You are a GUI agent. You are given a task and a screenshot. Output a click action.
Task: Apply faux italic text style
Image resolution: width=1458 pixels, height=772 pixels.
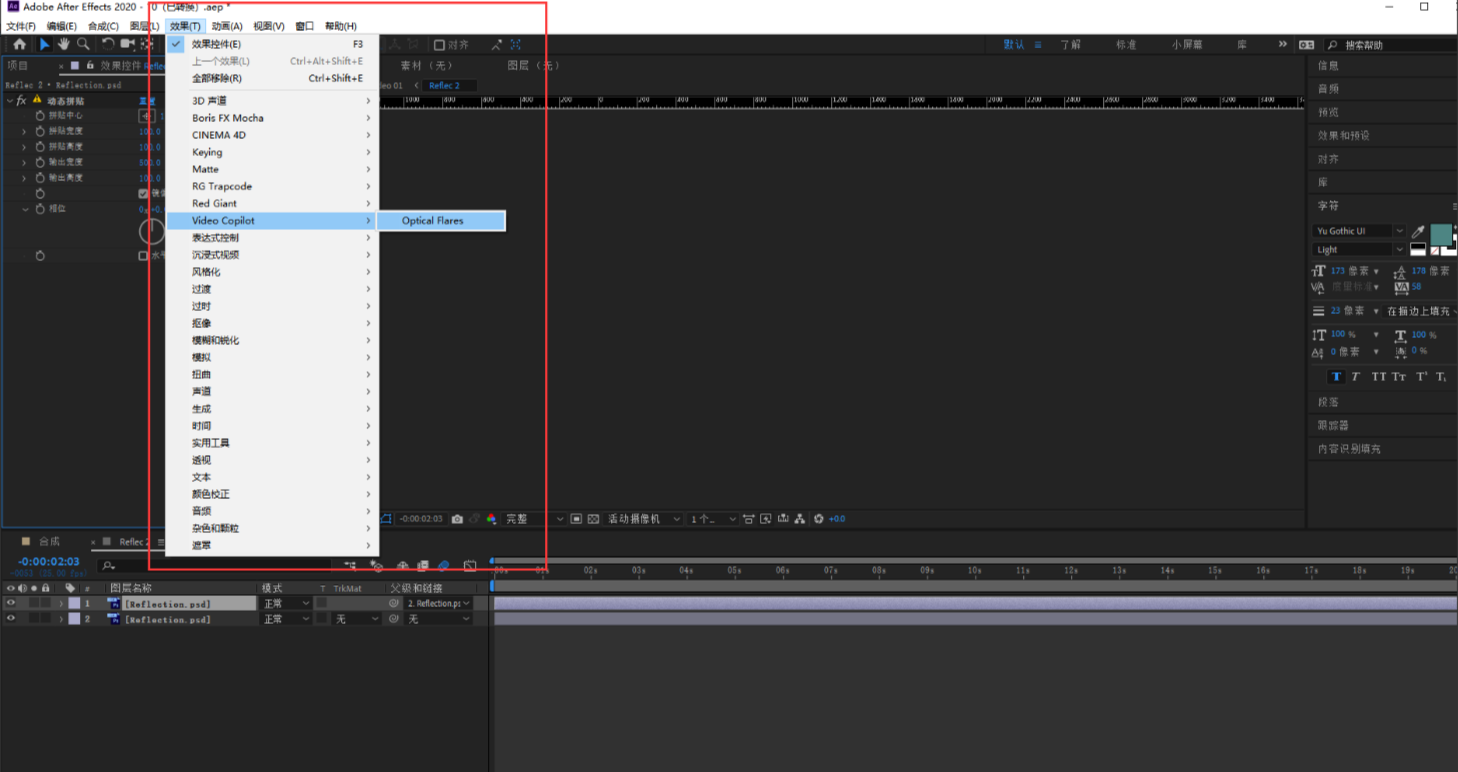(1356, 377)
